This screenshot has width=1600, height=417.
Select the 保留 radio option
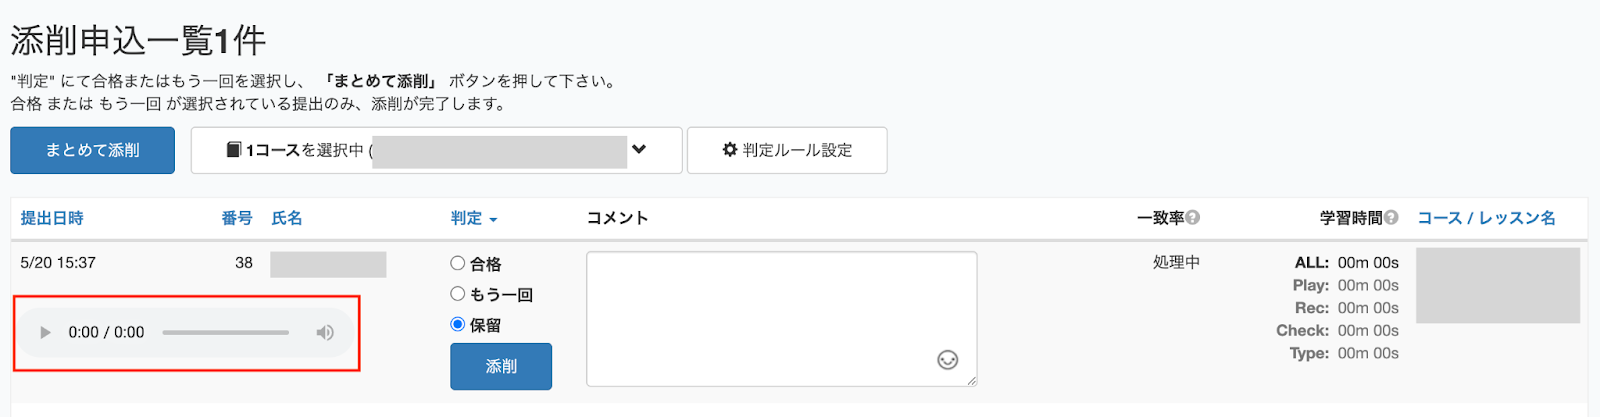458,324
